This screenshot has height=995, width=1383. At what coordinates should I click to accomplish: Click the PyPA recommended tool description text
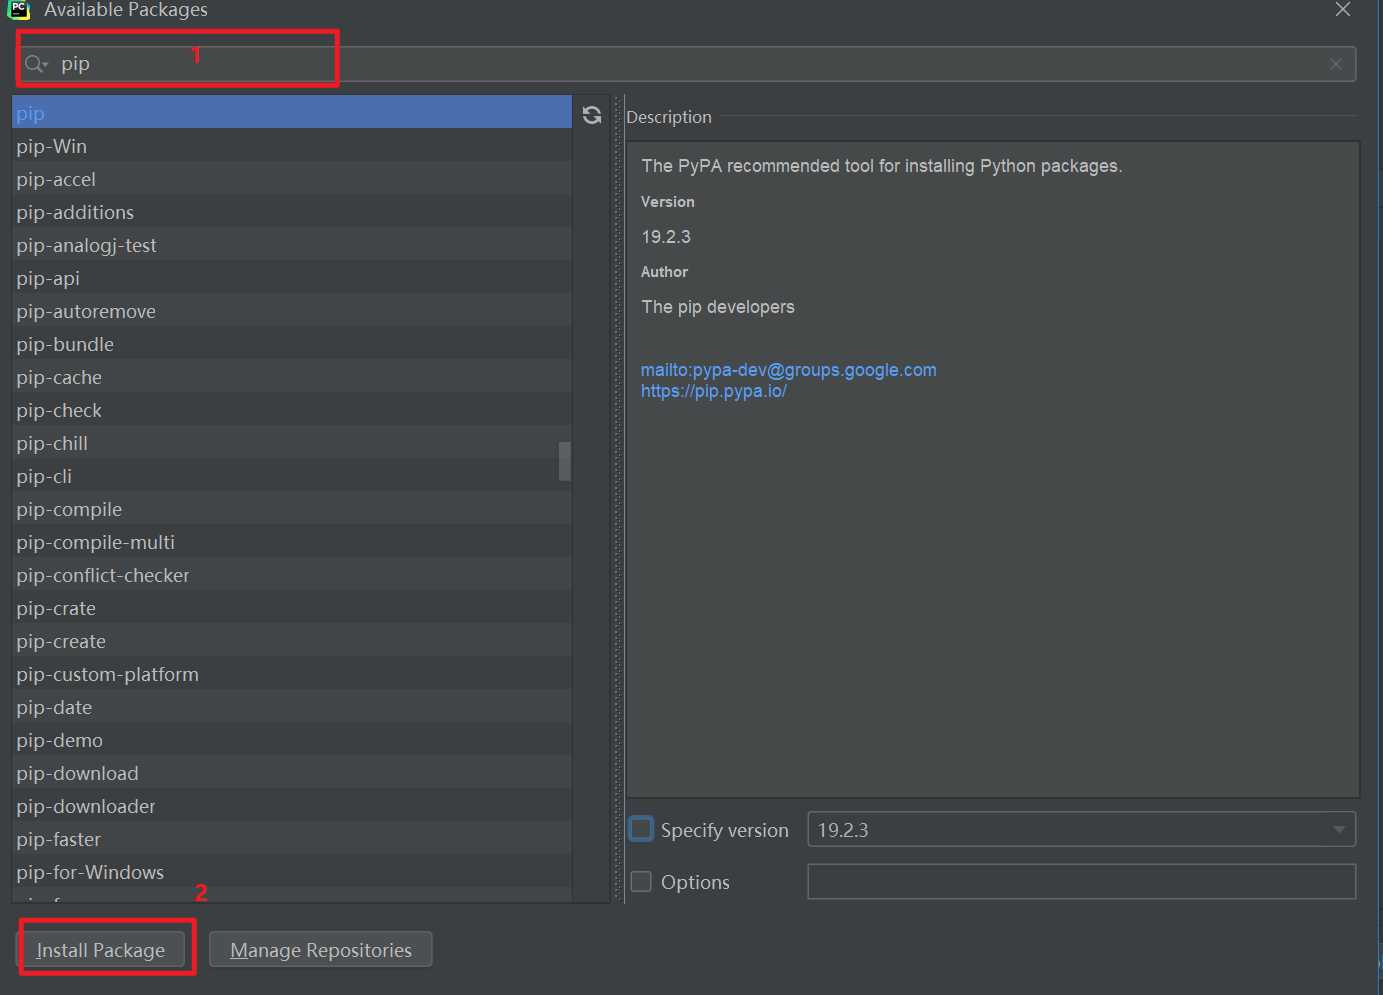881,166
